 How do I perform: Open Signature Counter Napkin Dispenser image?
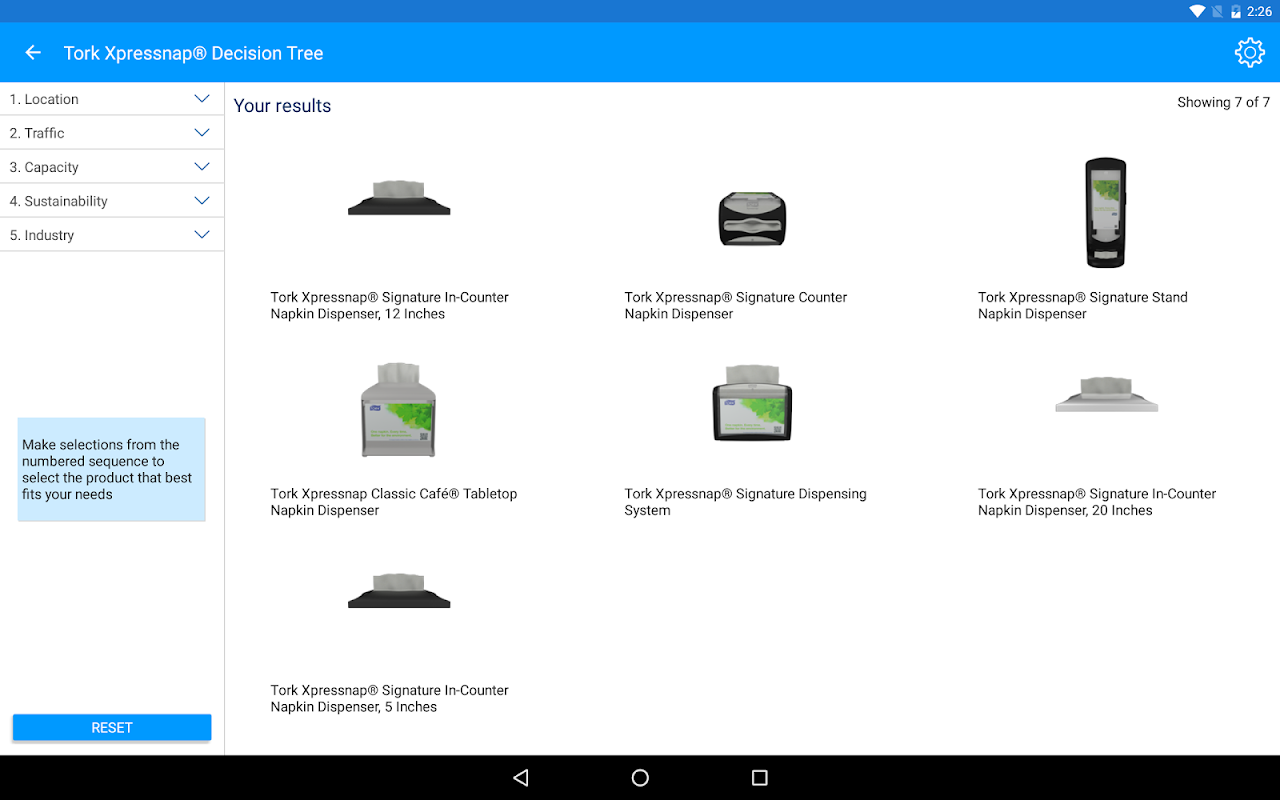pyautogui.click(x=753, y=219)
